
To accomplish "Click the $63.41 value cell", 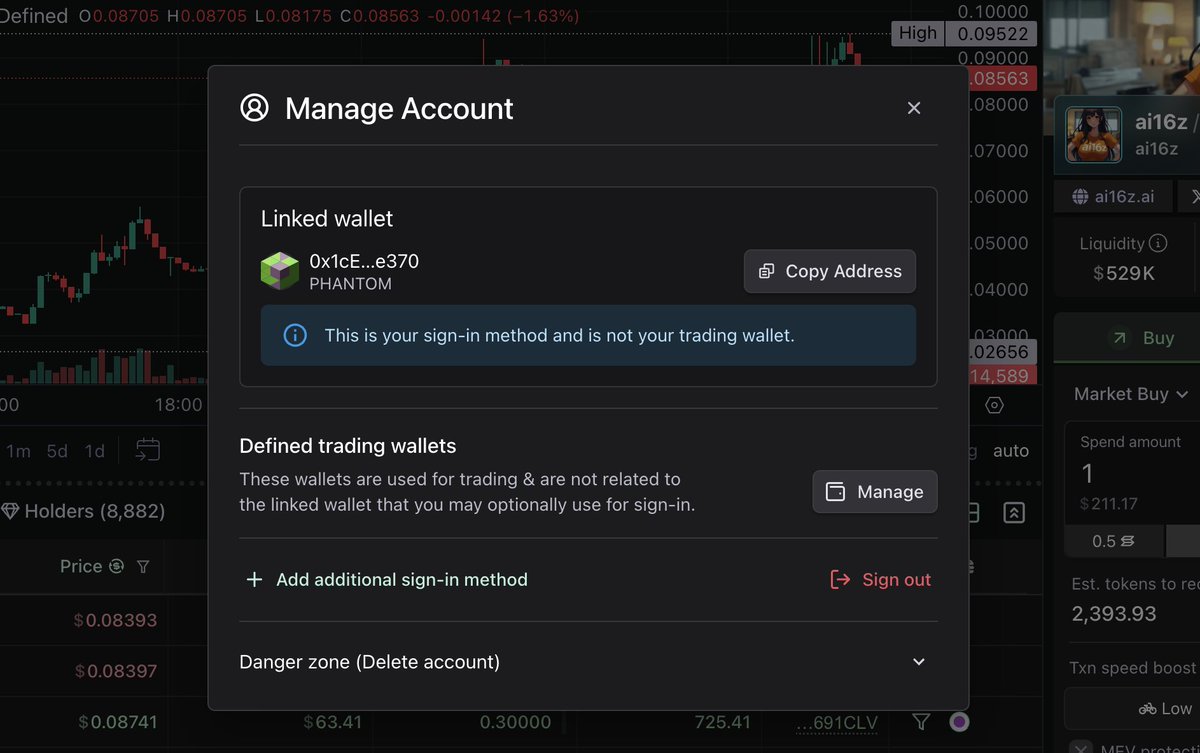I will [333, 722].
